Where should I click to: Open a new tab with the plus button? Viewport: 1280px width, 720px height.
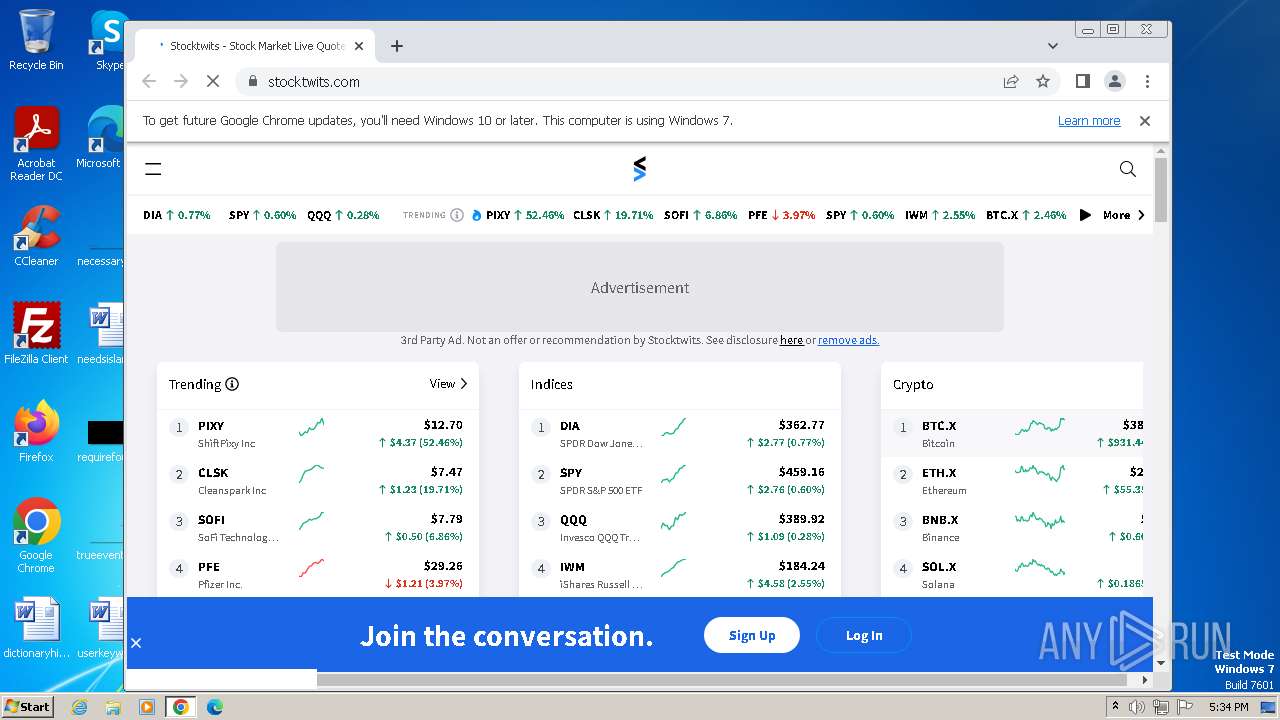pos(397,46)
